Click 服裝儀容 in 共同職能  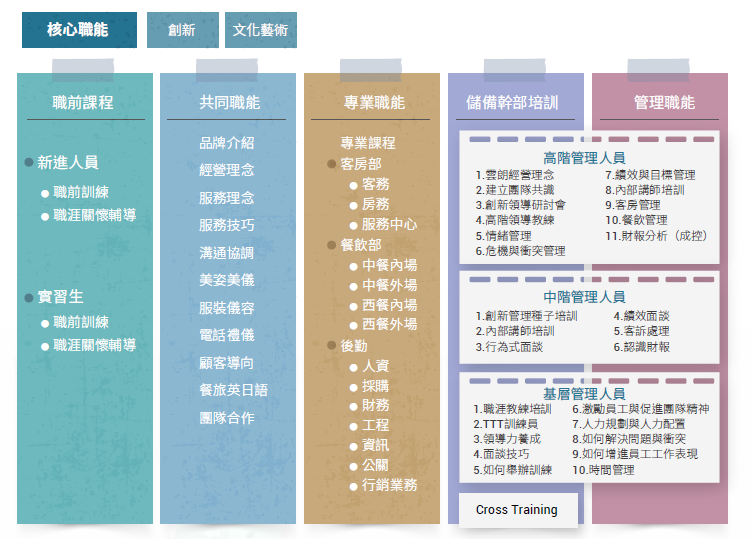[227, 308]
